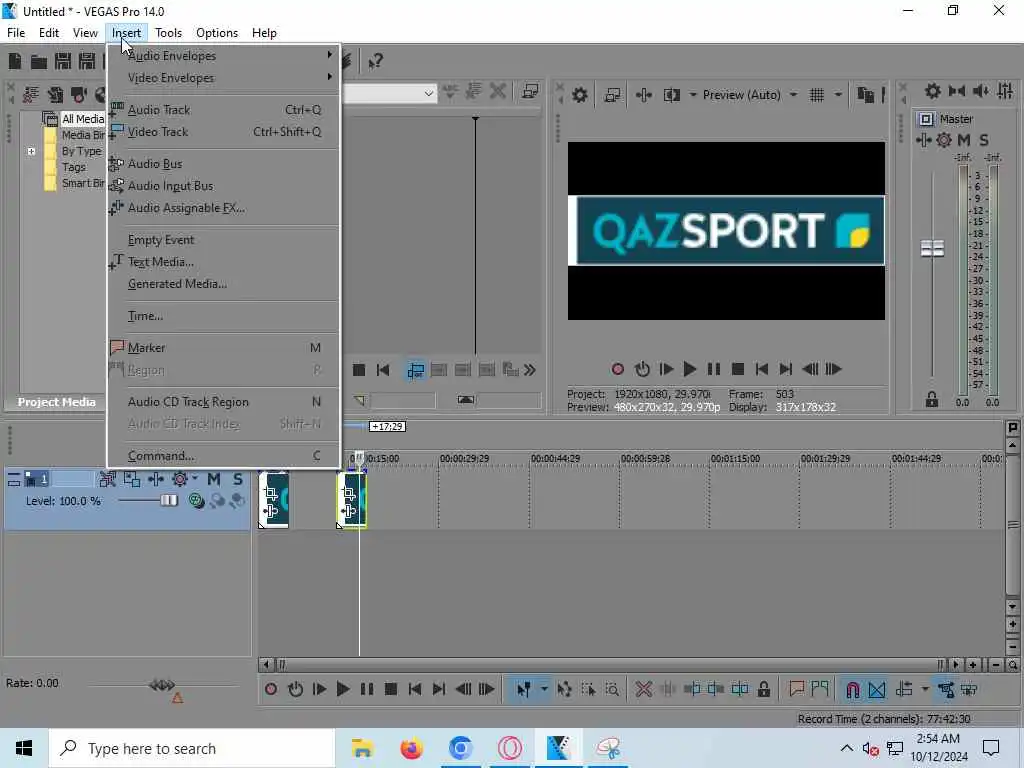
Task: Toggle Automatic Crossfades icon
Action: [x=877, y=689]
